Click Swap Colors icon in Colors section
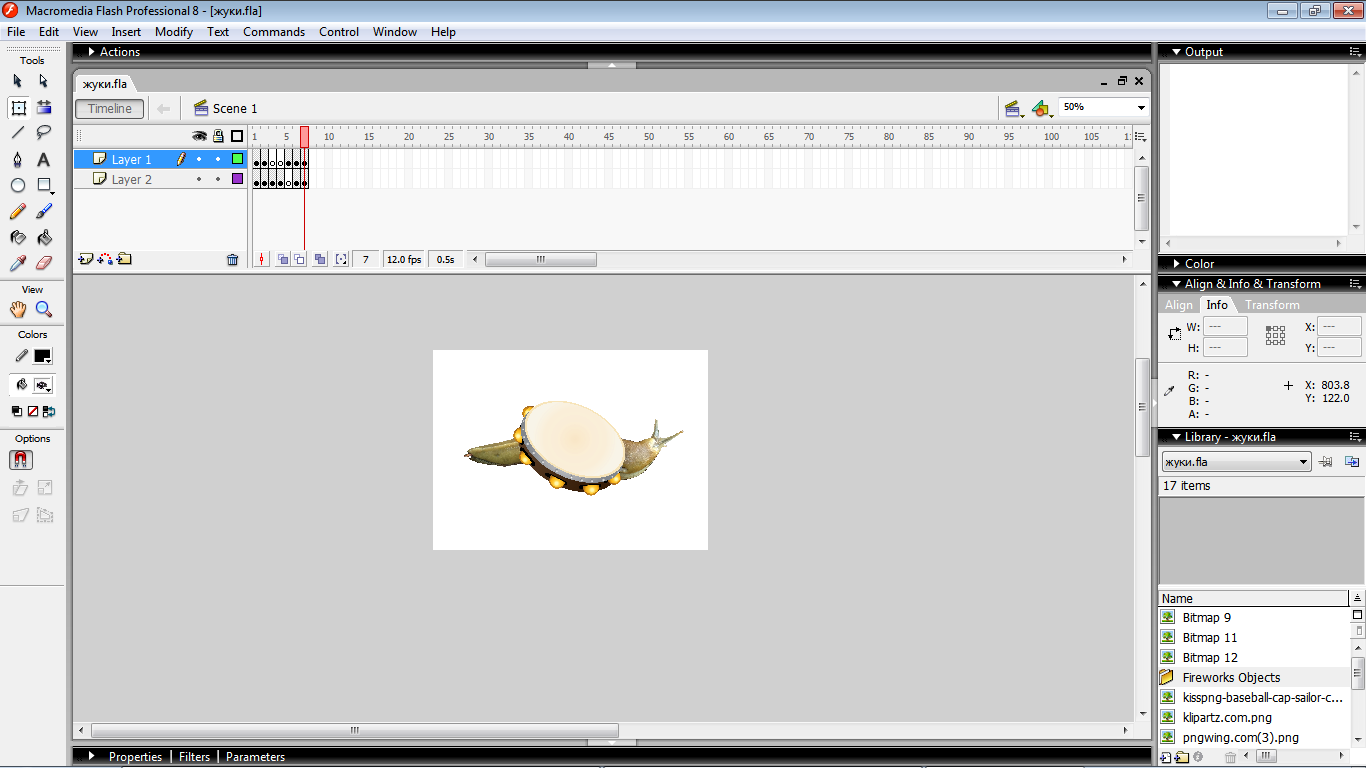 (49, 411)
